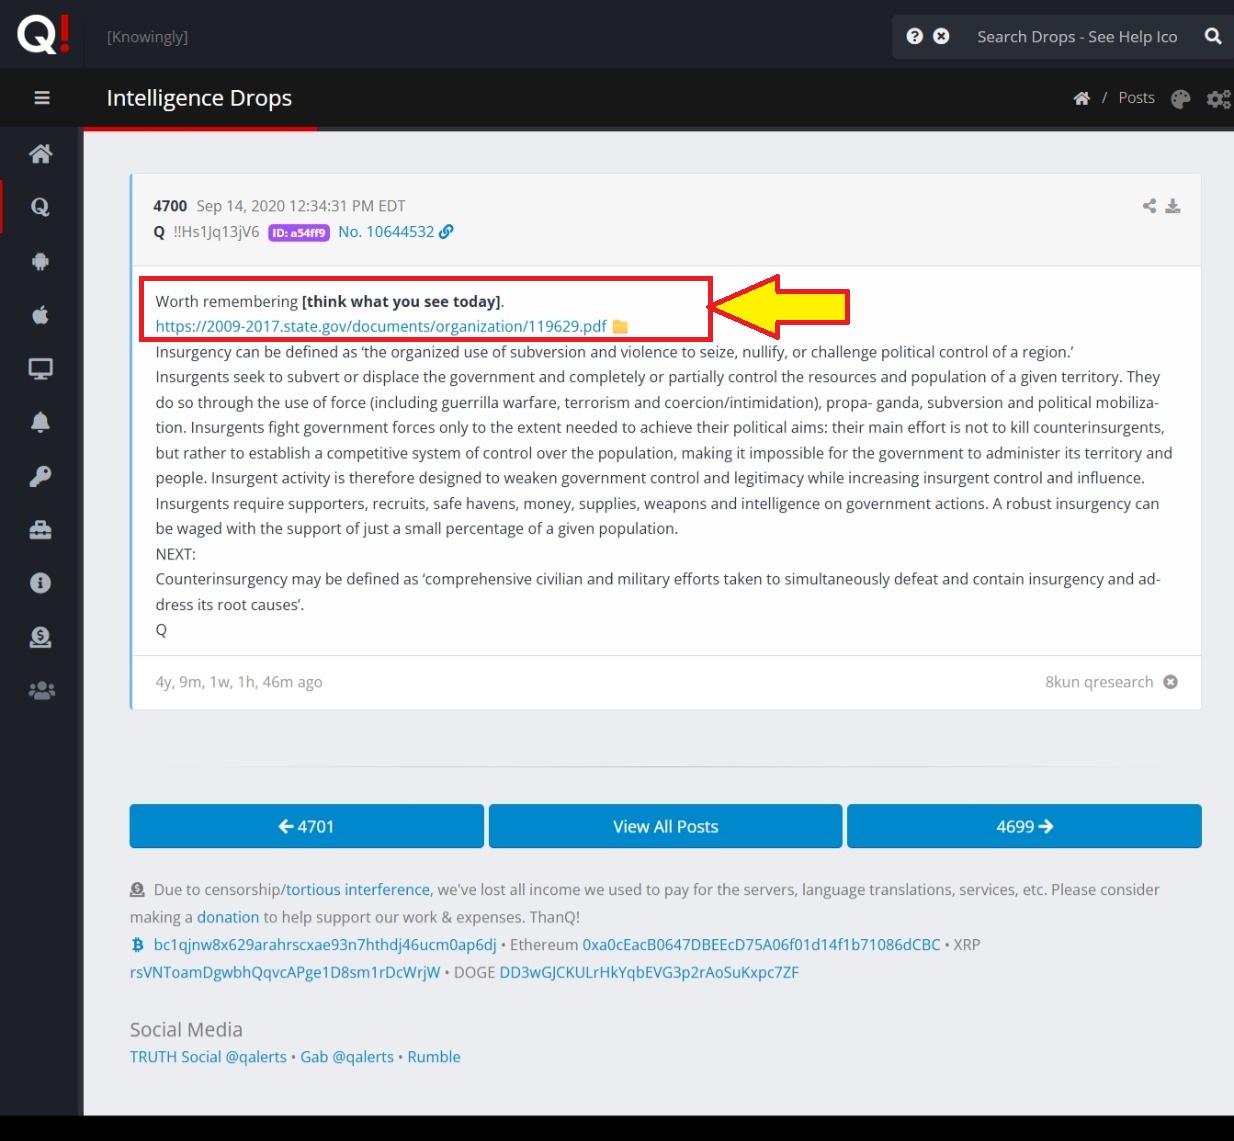Click the timestamp Sep 14, 2020 12:34:31 PM EDT
This screenshot has height=1141, width=1234.
(301, 206)
